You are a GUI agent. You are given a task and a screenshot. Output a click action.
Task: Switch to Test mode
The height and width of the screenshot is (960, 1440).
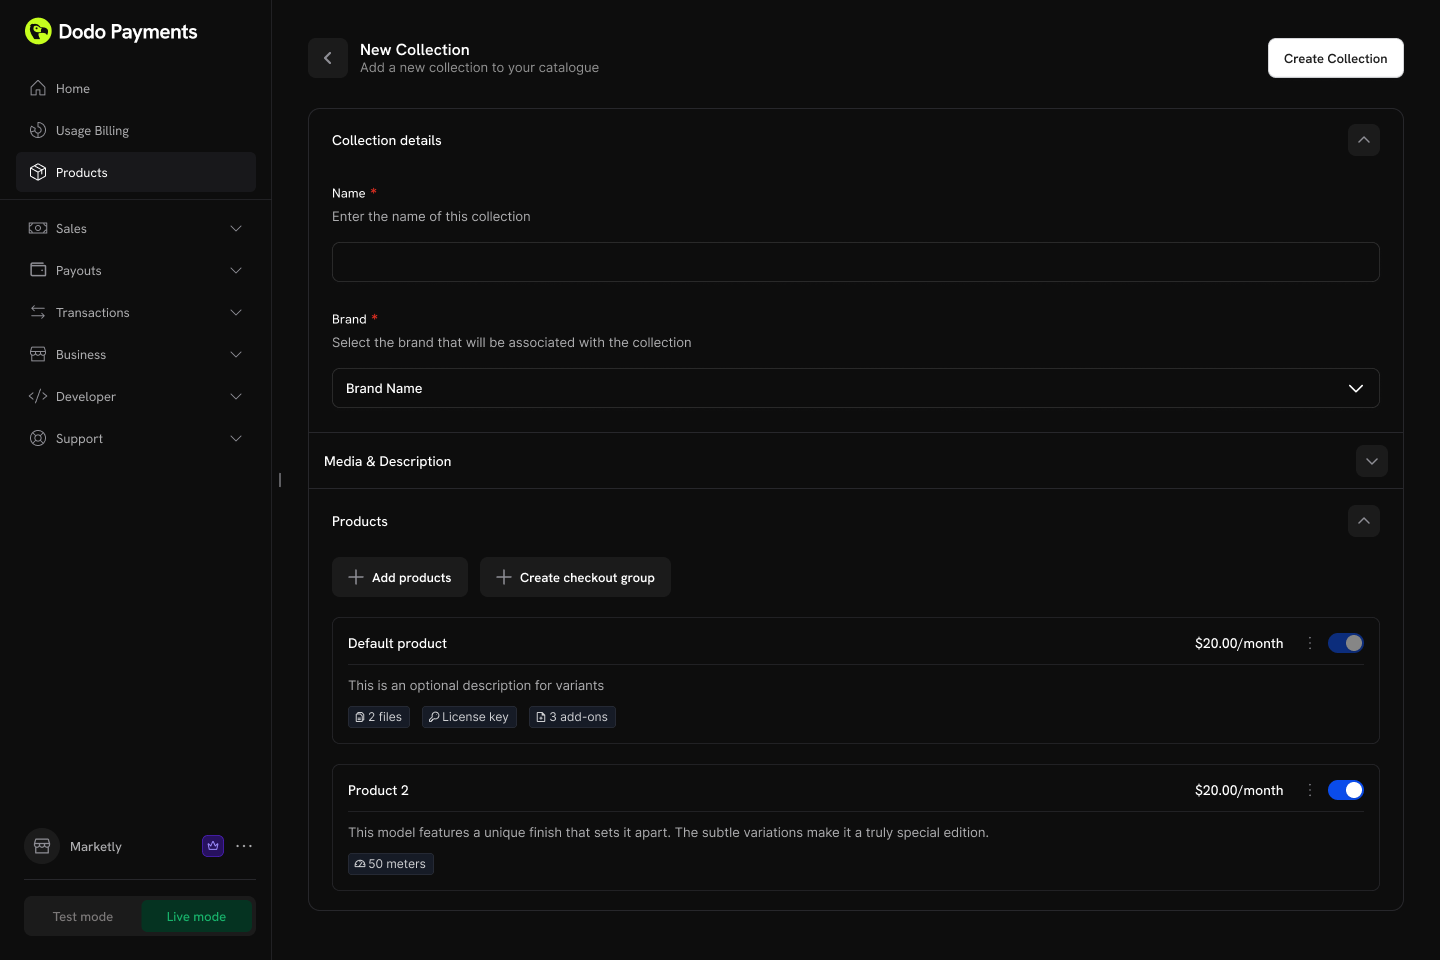(83, 916)
